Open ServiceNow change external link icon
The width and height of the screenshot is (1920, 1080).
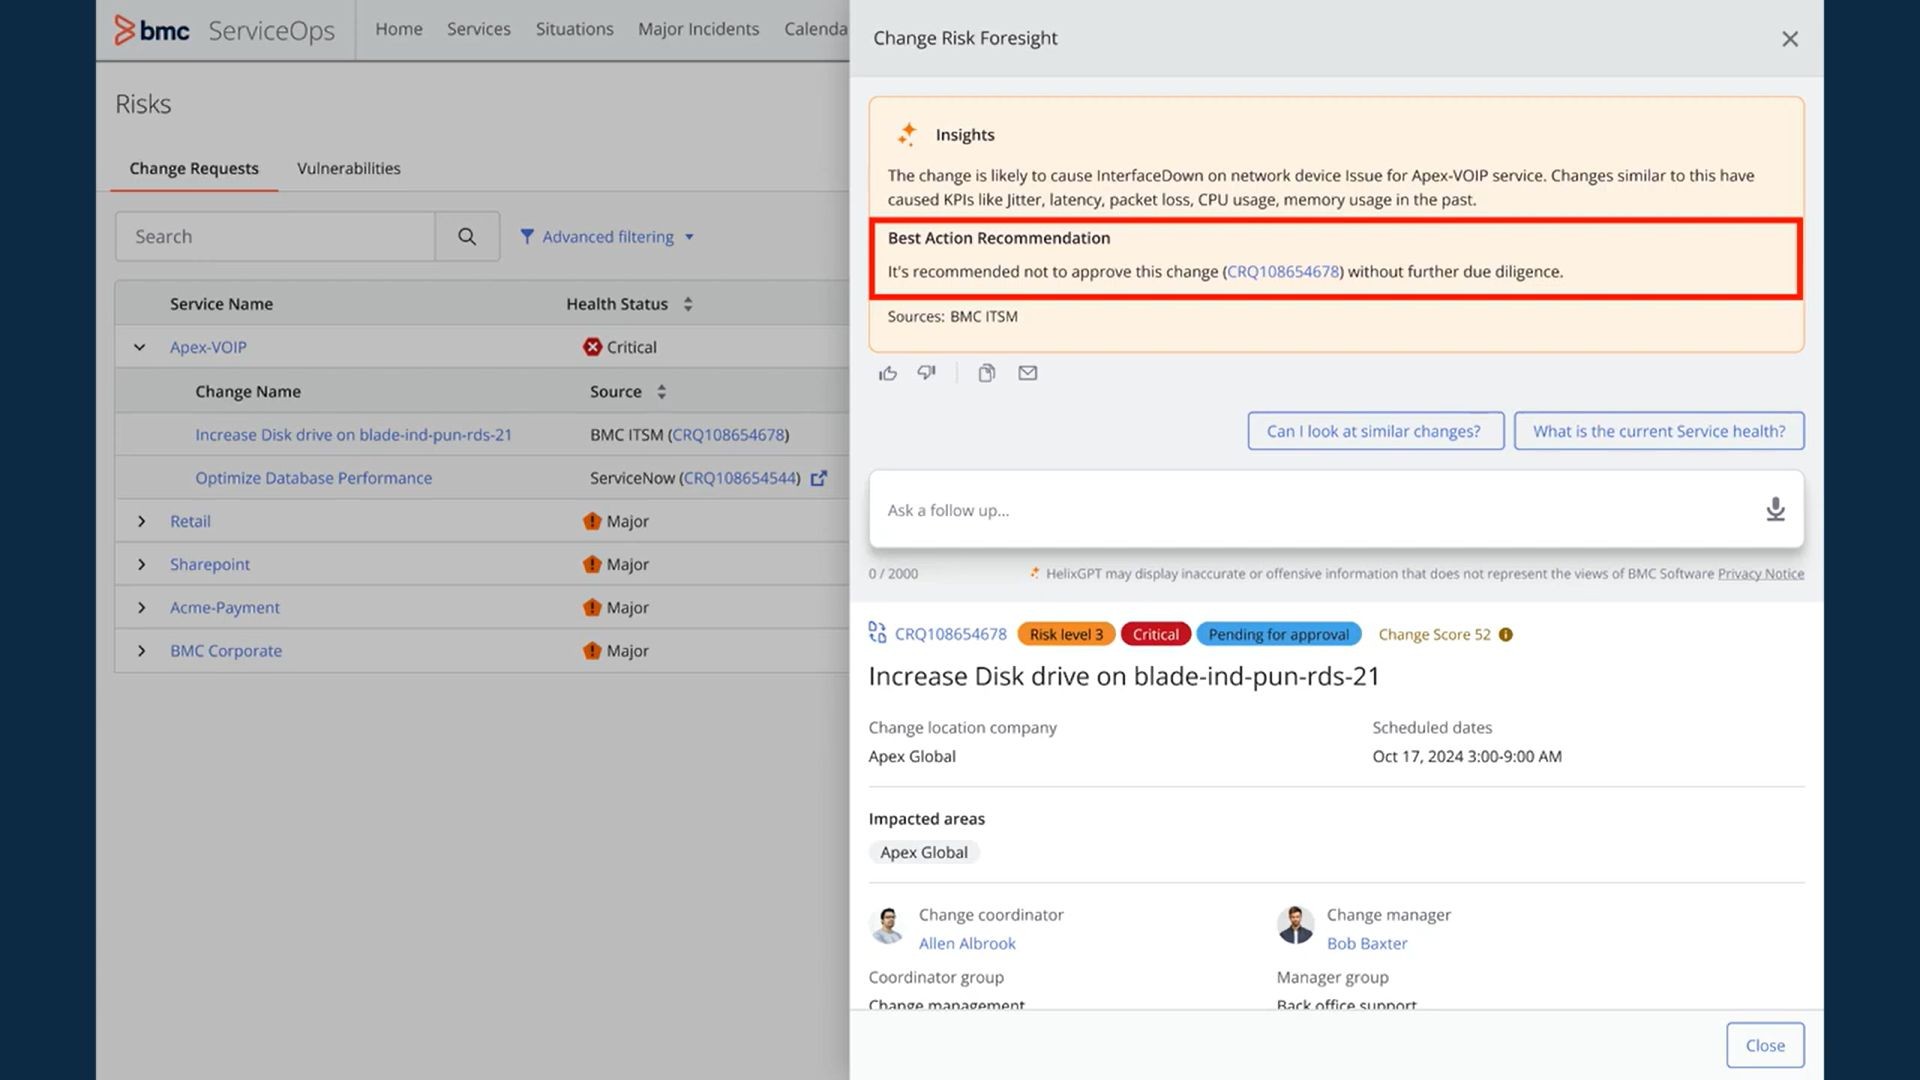pyautogui.click(x=819, y=478)
